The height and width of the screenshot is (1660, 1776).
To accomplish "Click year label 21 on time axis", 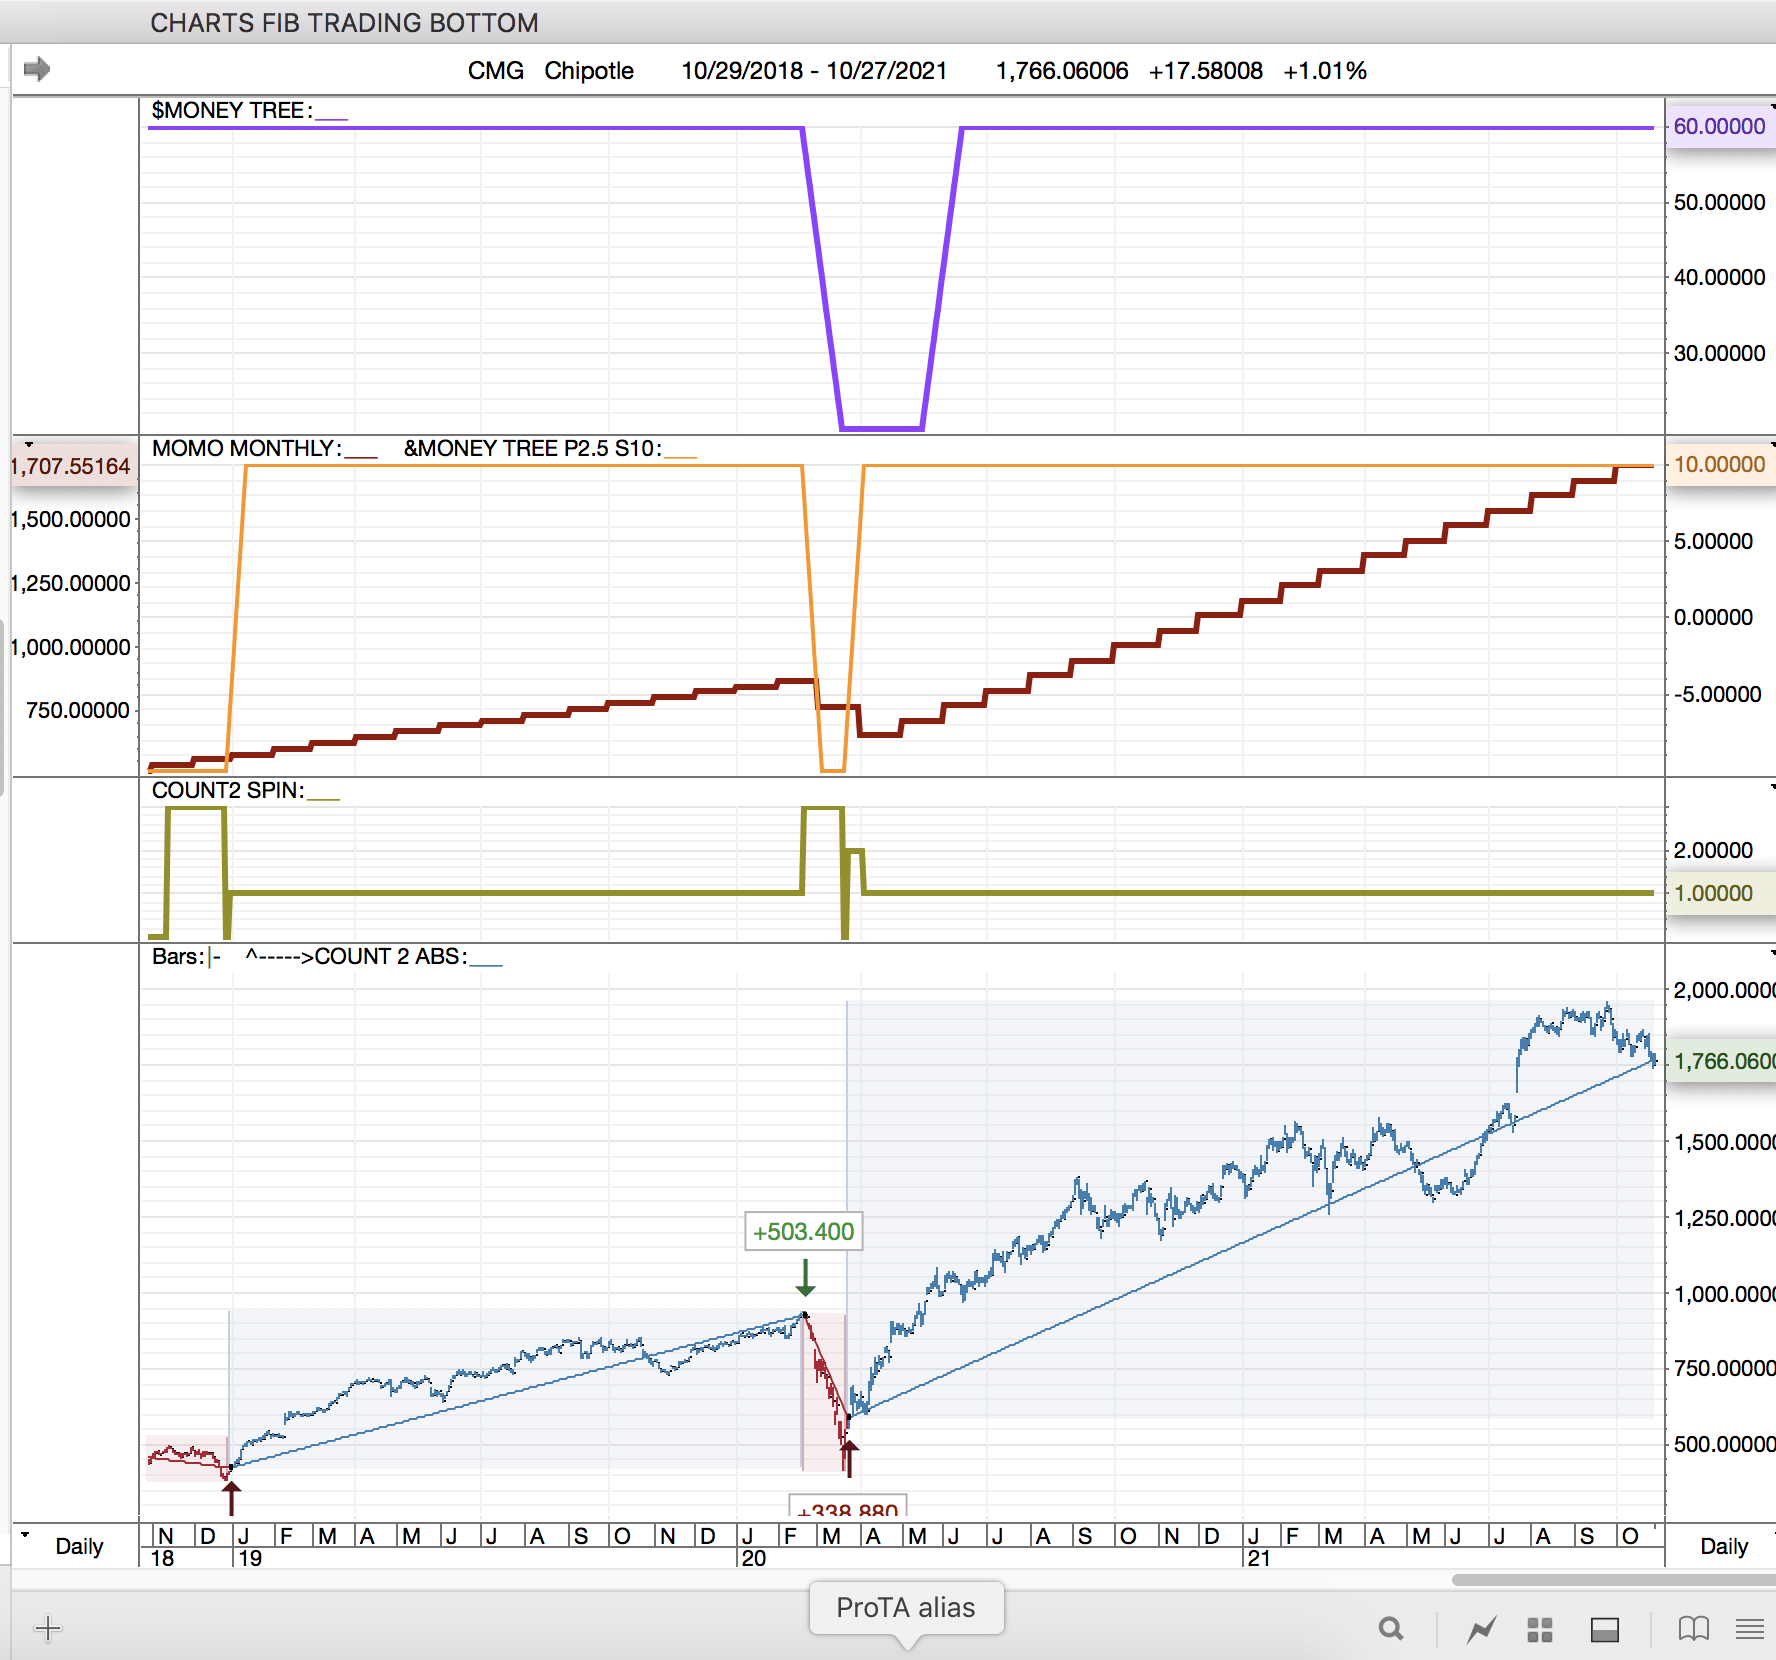I will (x=1258, y=1558).
